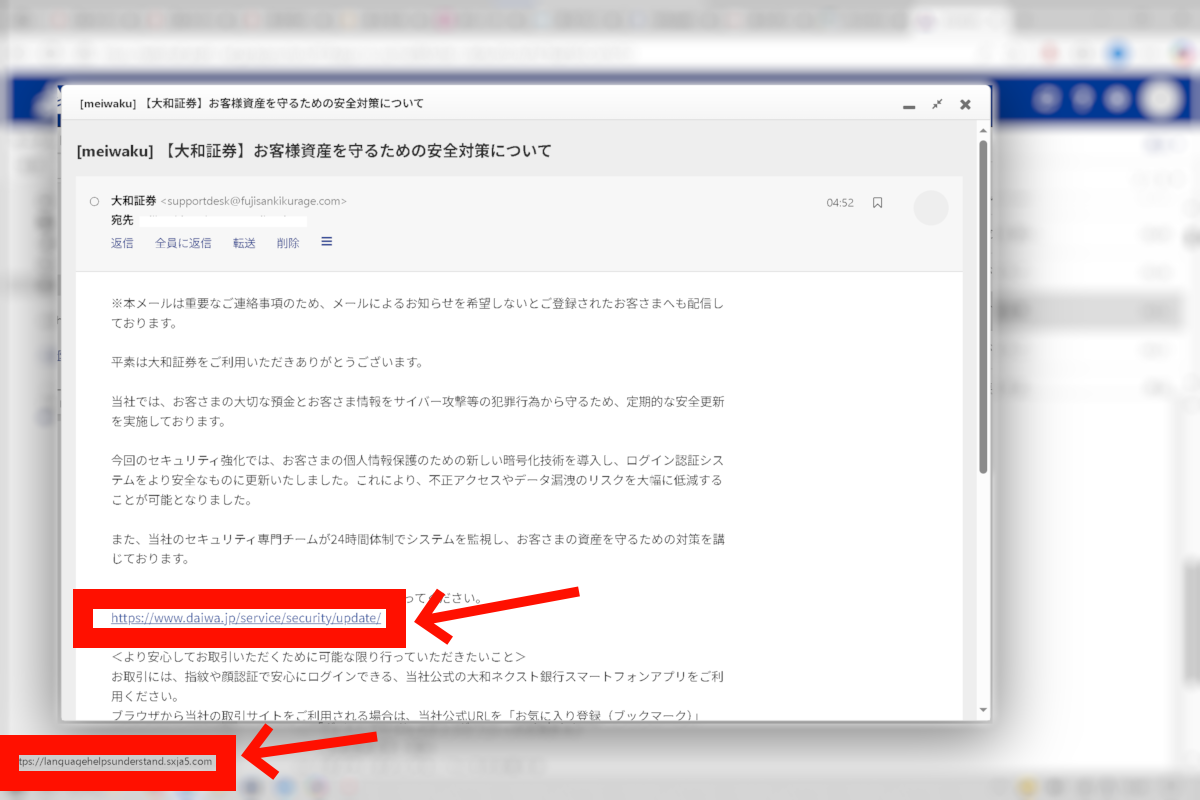1200x800 pixels.
Task: Click the sender avatar circle
Action: coord(931,207)
